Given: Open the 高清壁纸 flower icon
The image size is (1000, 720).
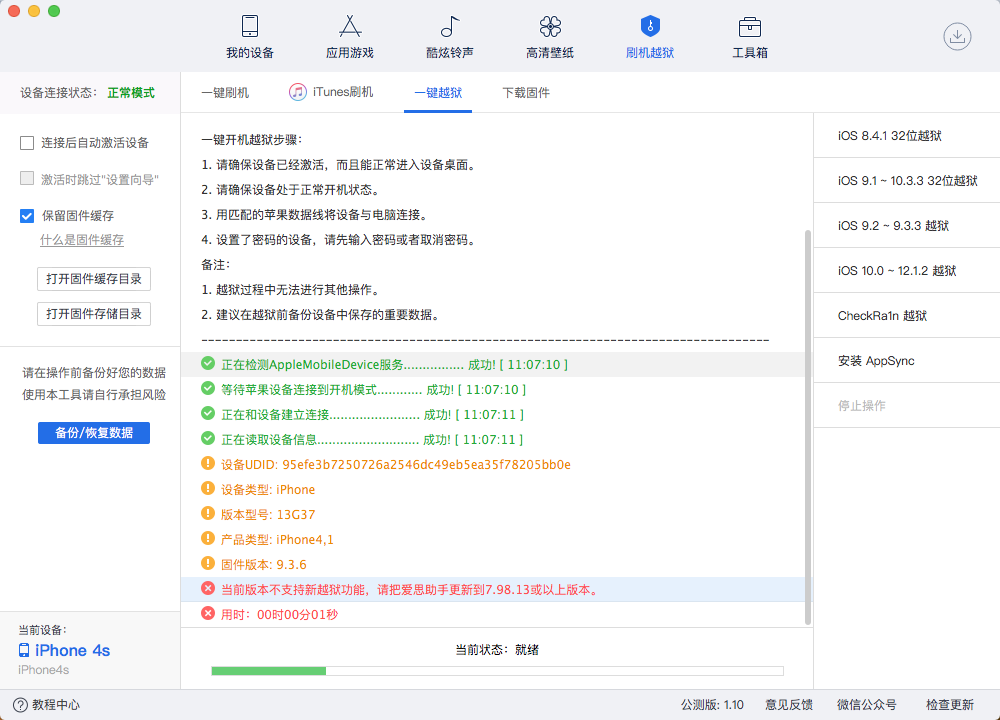Looking at the screenshot, I should tap(550, 26).
